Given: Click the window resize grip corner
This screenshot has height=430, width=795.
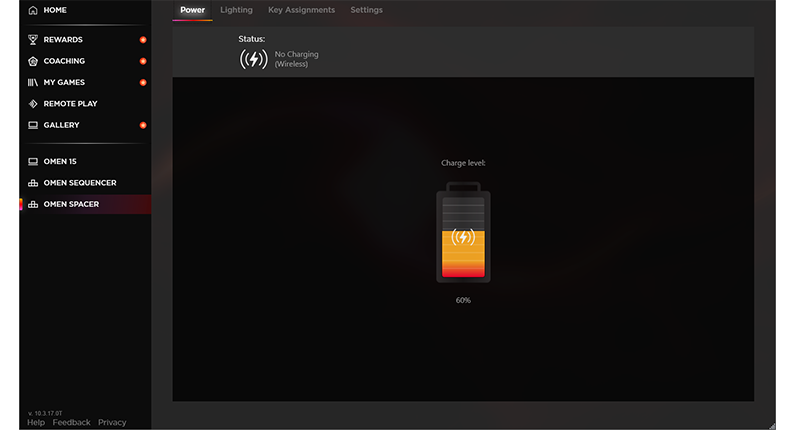Looking at the screenshot, I should (x=772, y=426).
